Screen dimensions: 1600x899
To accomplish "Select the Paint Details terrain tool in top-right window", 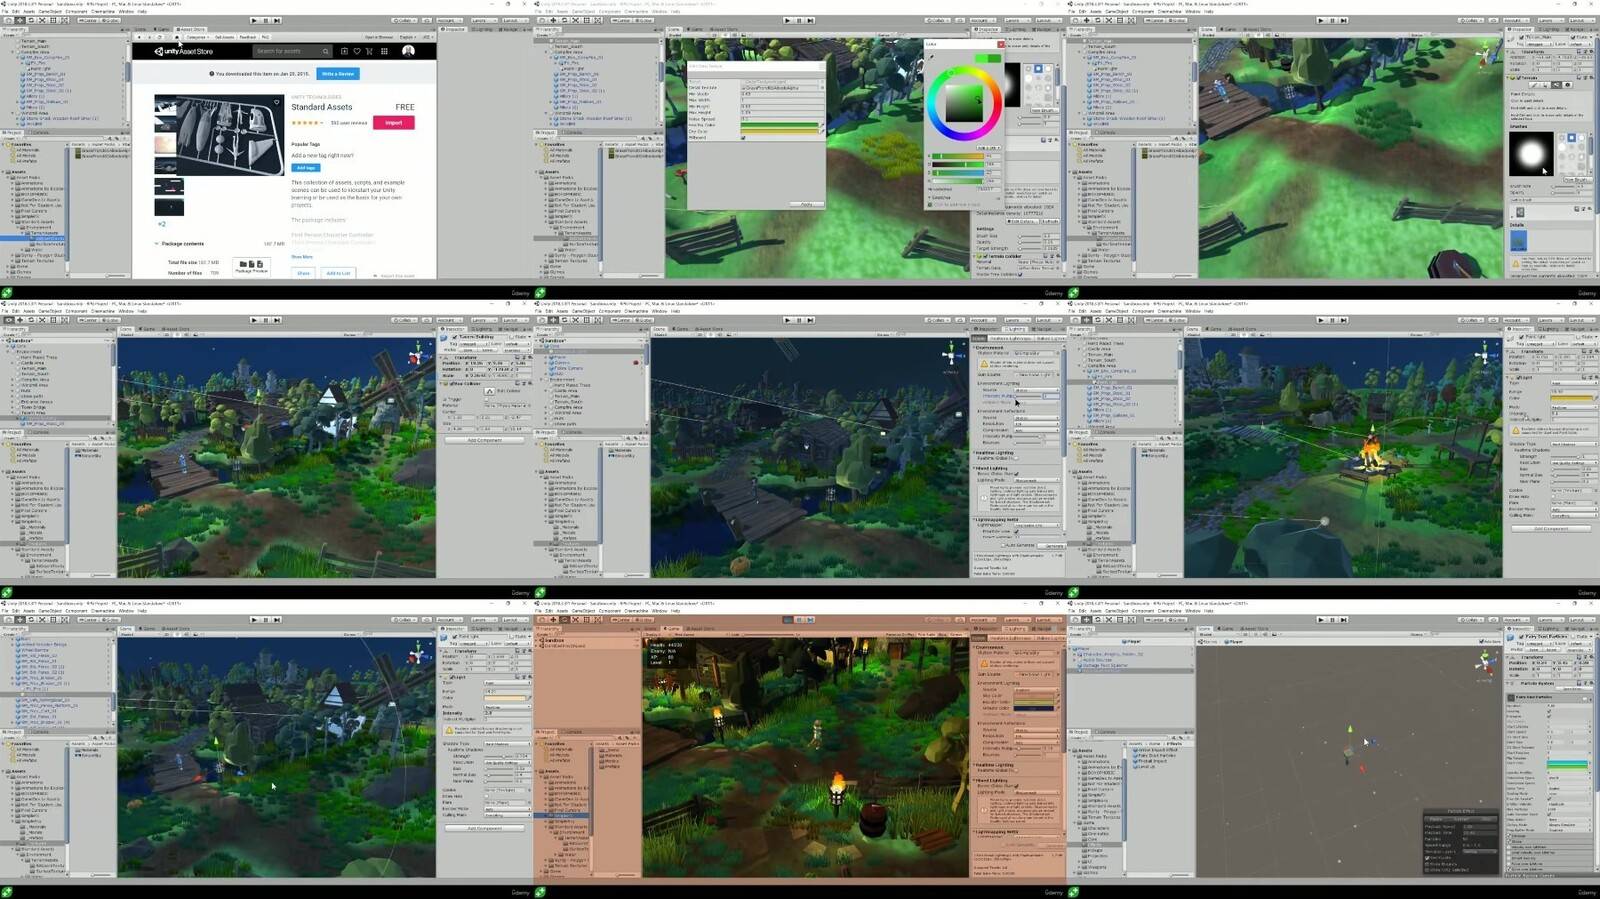I will coord(1556,85).
